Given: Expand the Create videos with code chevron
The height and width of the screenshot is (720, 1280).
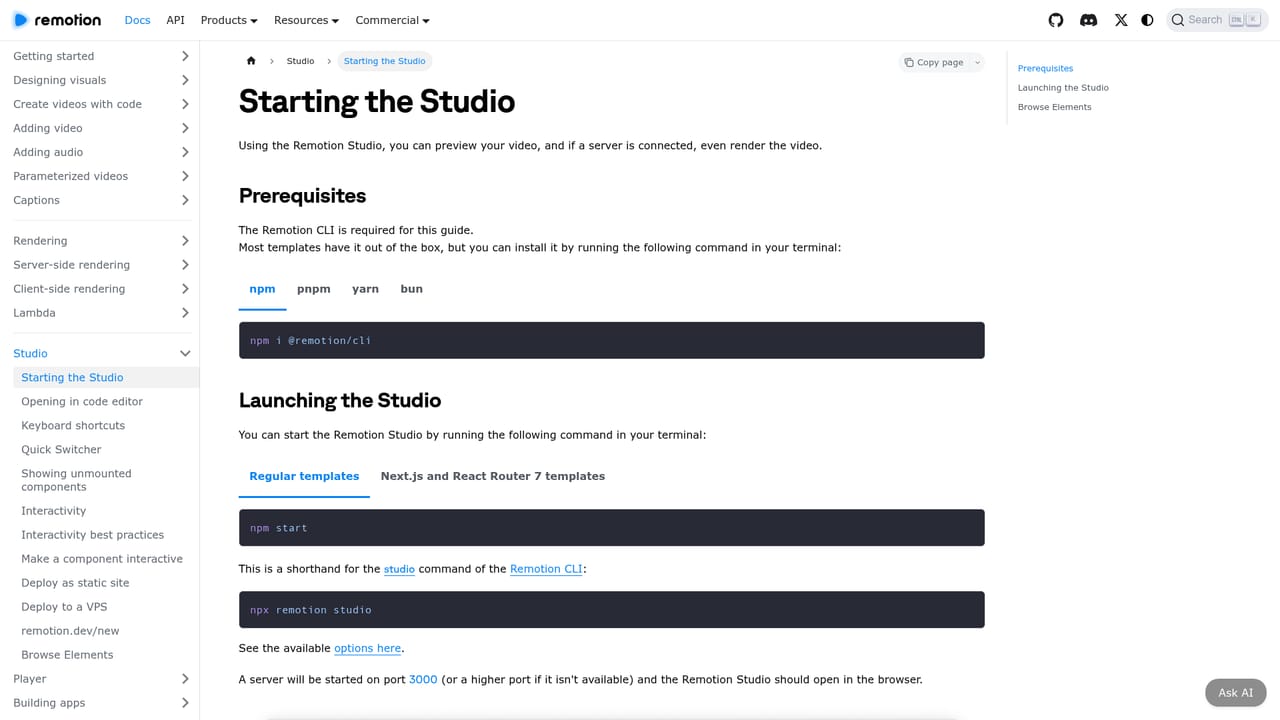Looking at the screenshot, I should [x=185, y=104].
